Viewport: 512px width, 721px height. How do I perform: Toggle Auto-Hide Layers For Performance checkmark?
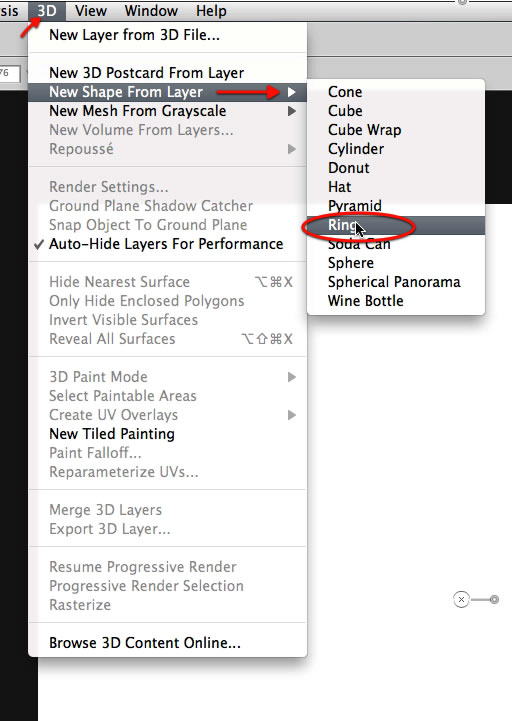tap(167, 244)
